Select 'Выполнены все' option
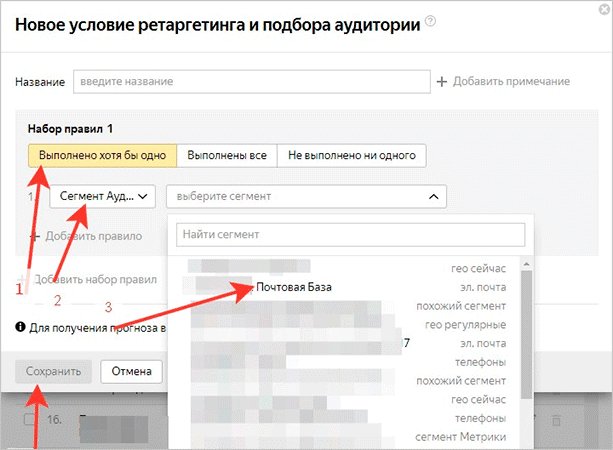This screenshot has height=450, width=613. [x=227, y=156]
